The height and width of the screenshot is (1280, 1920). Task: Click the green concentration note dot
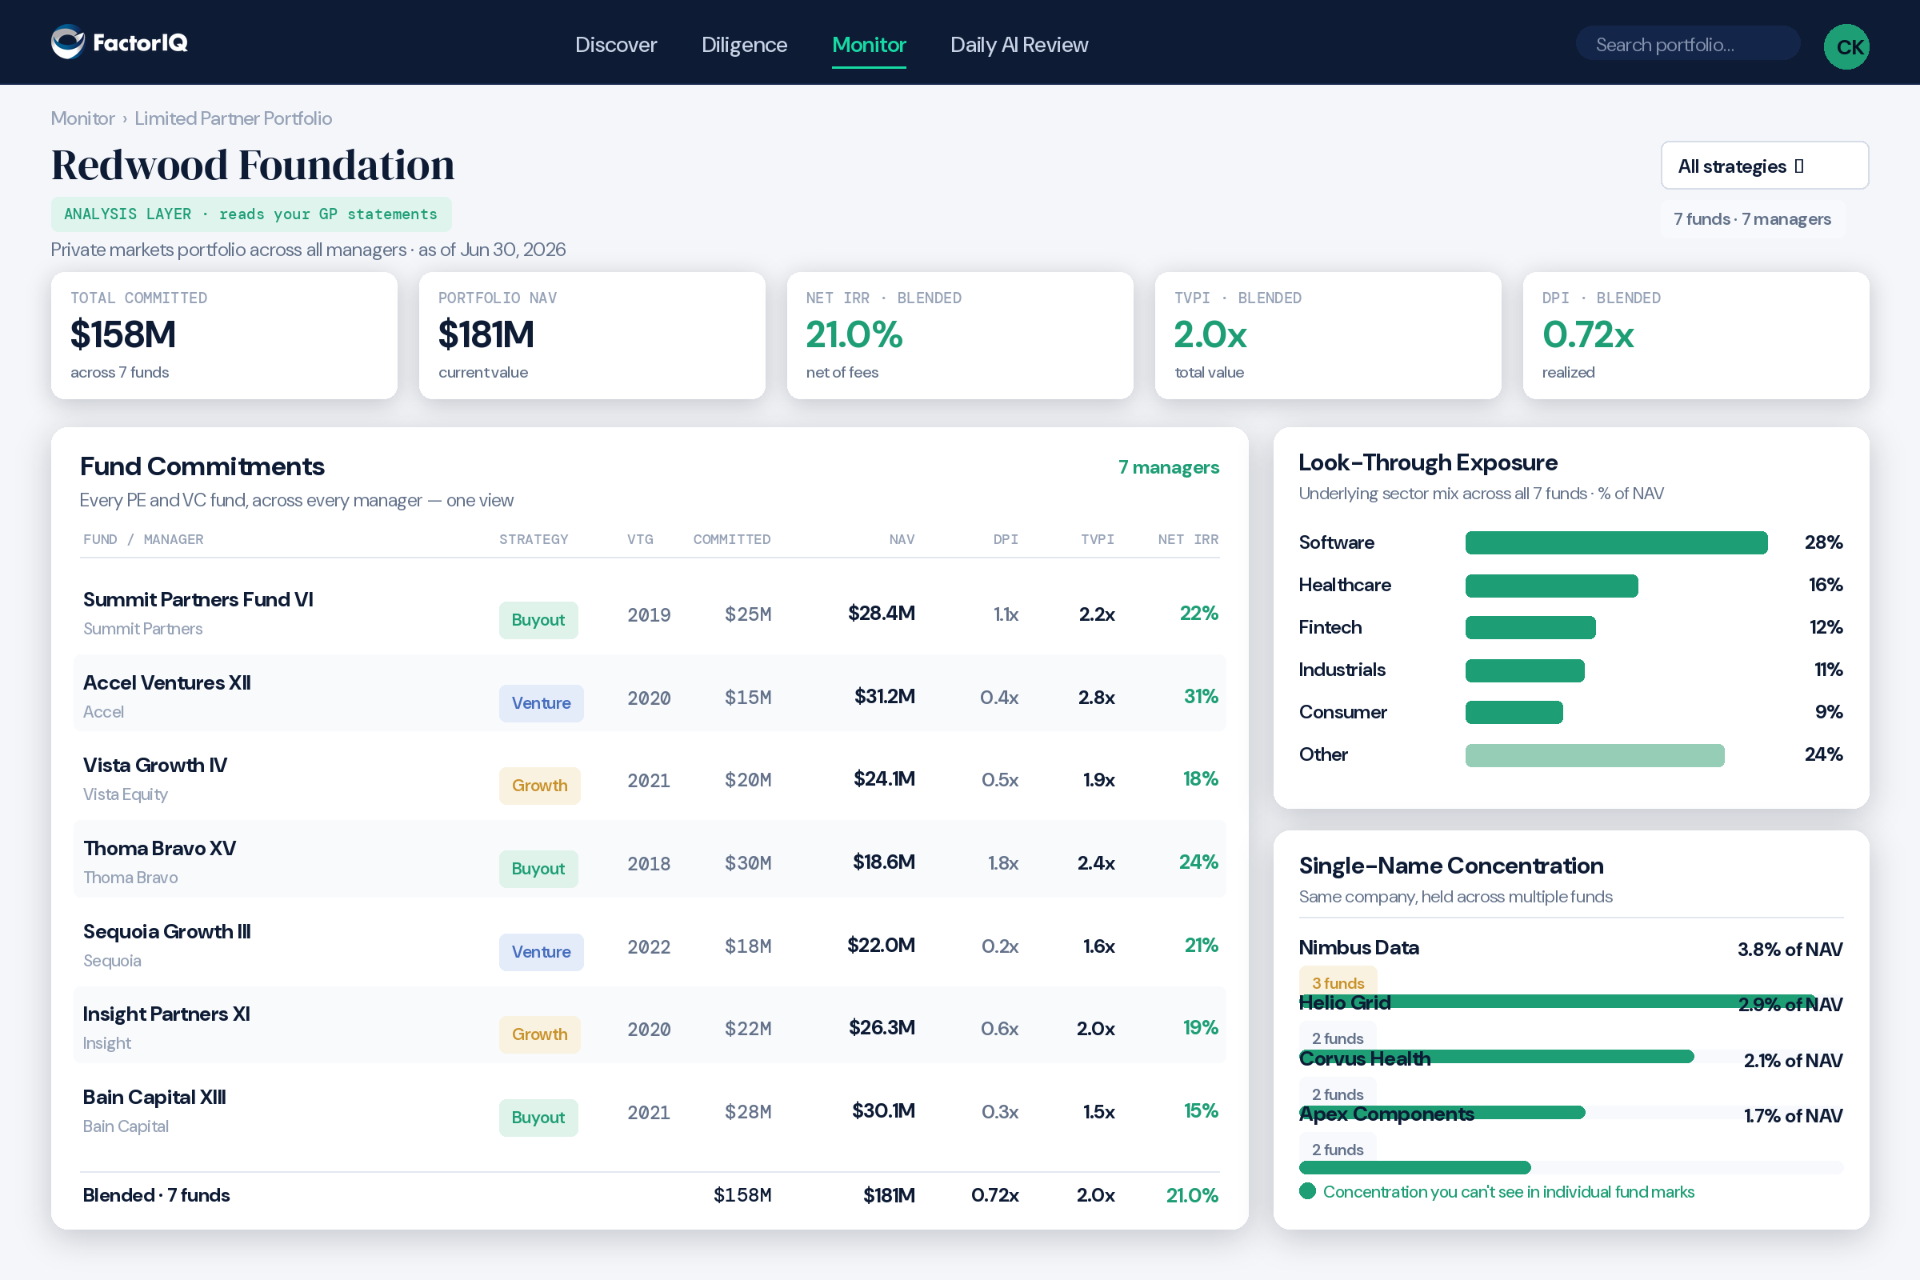1307,1191
